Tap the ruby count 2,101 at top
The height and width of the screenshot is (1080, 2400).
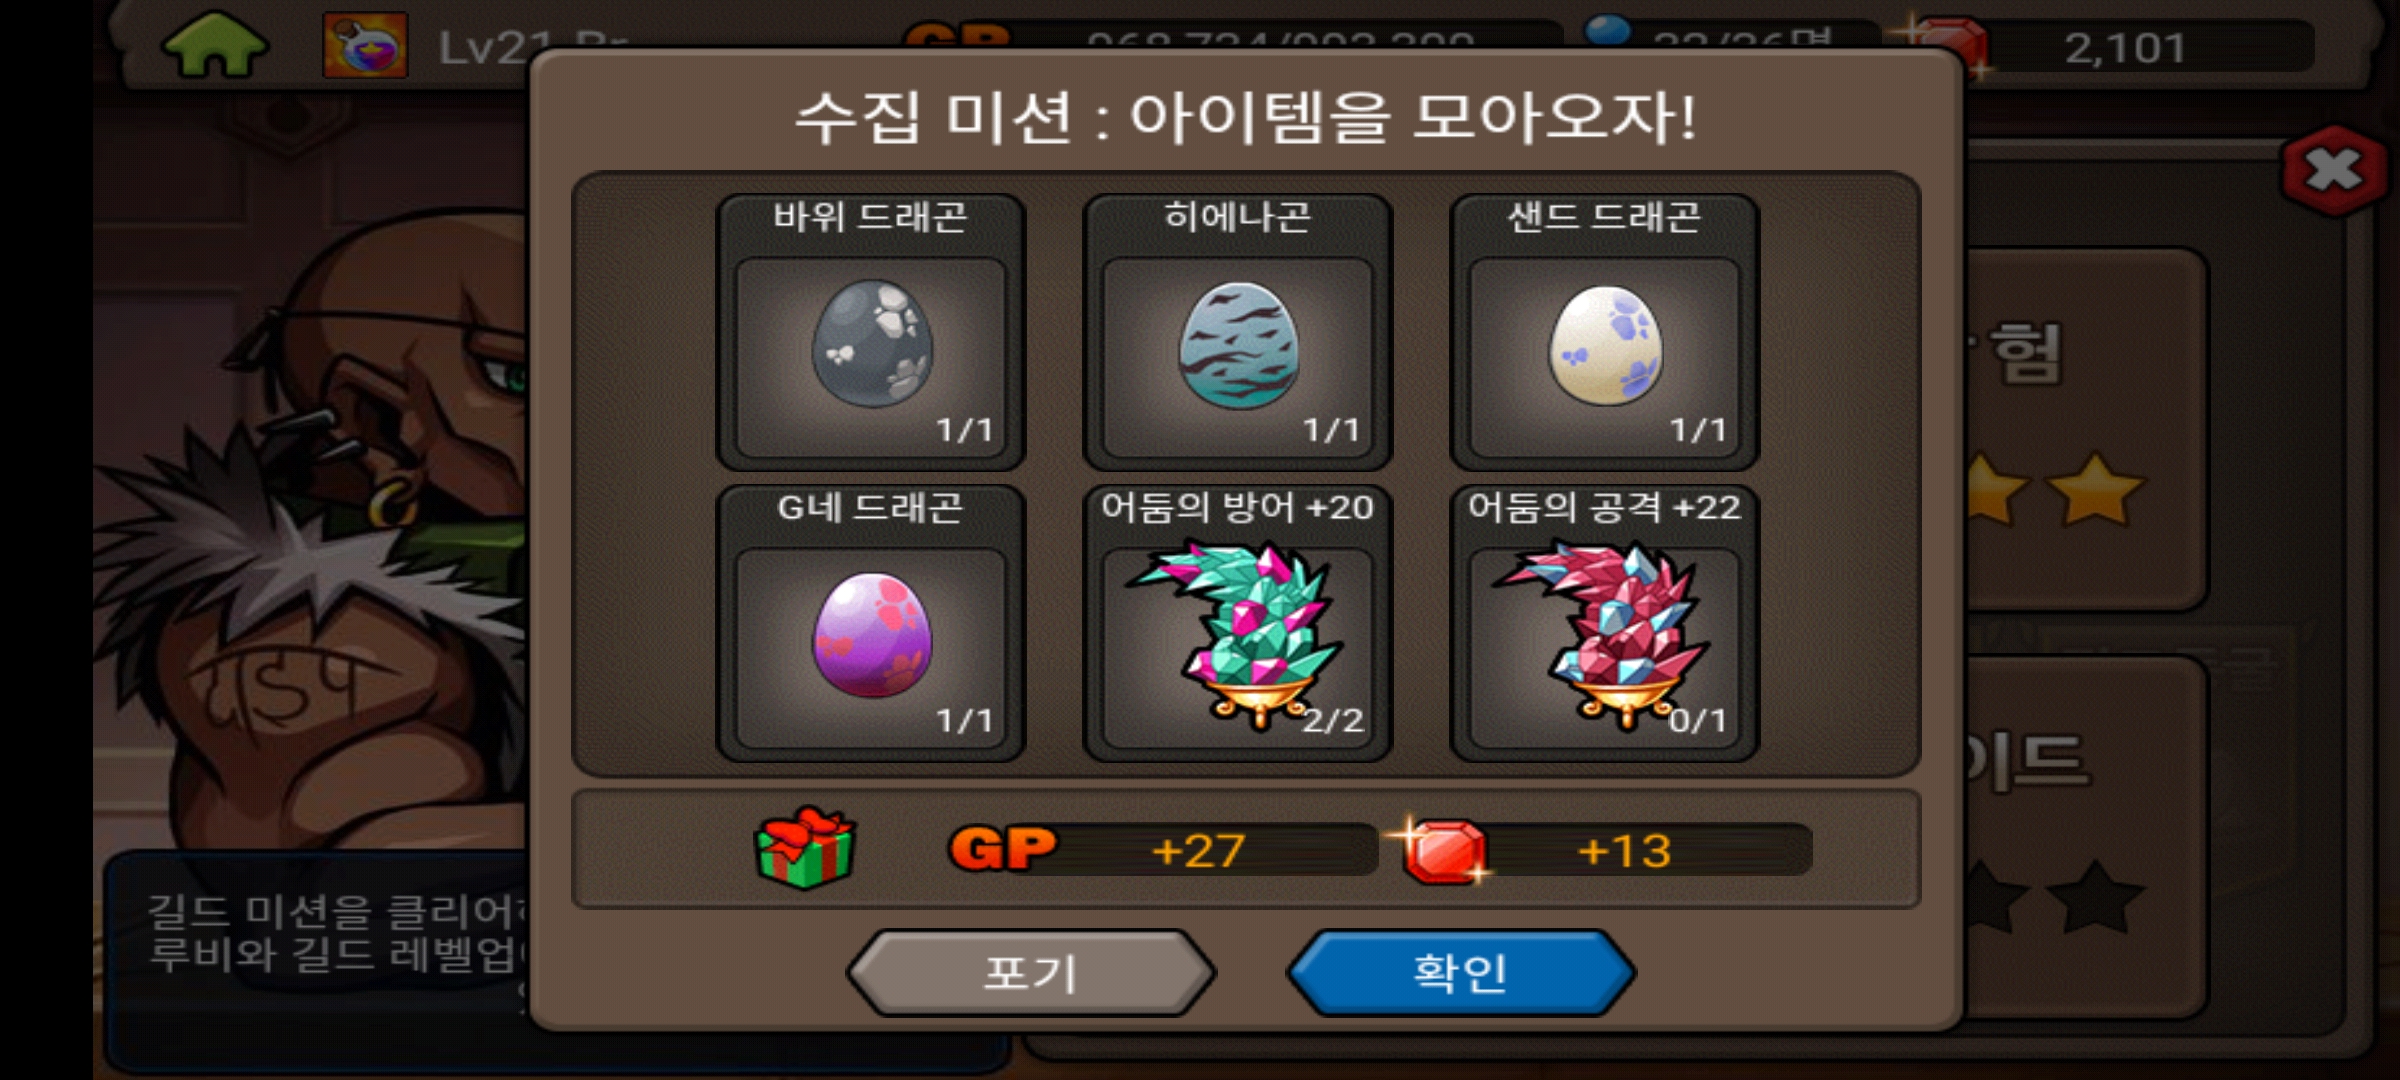(2125, 48)
